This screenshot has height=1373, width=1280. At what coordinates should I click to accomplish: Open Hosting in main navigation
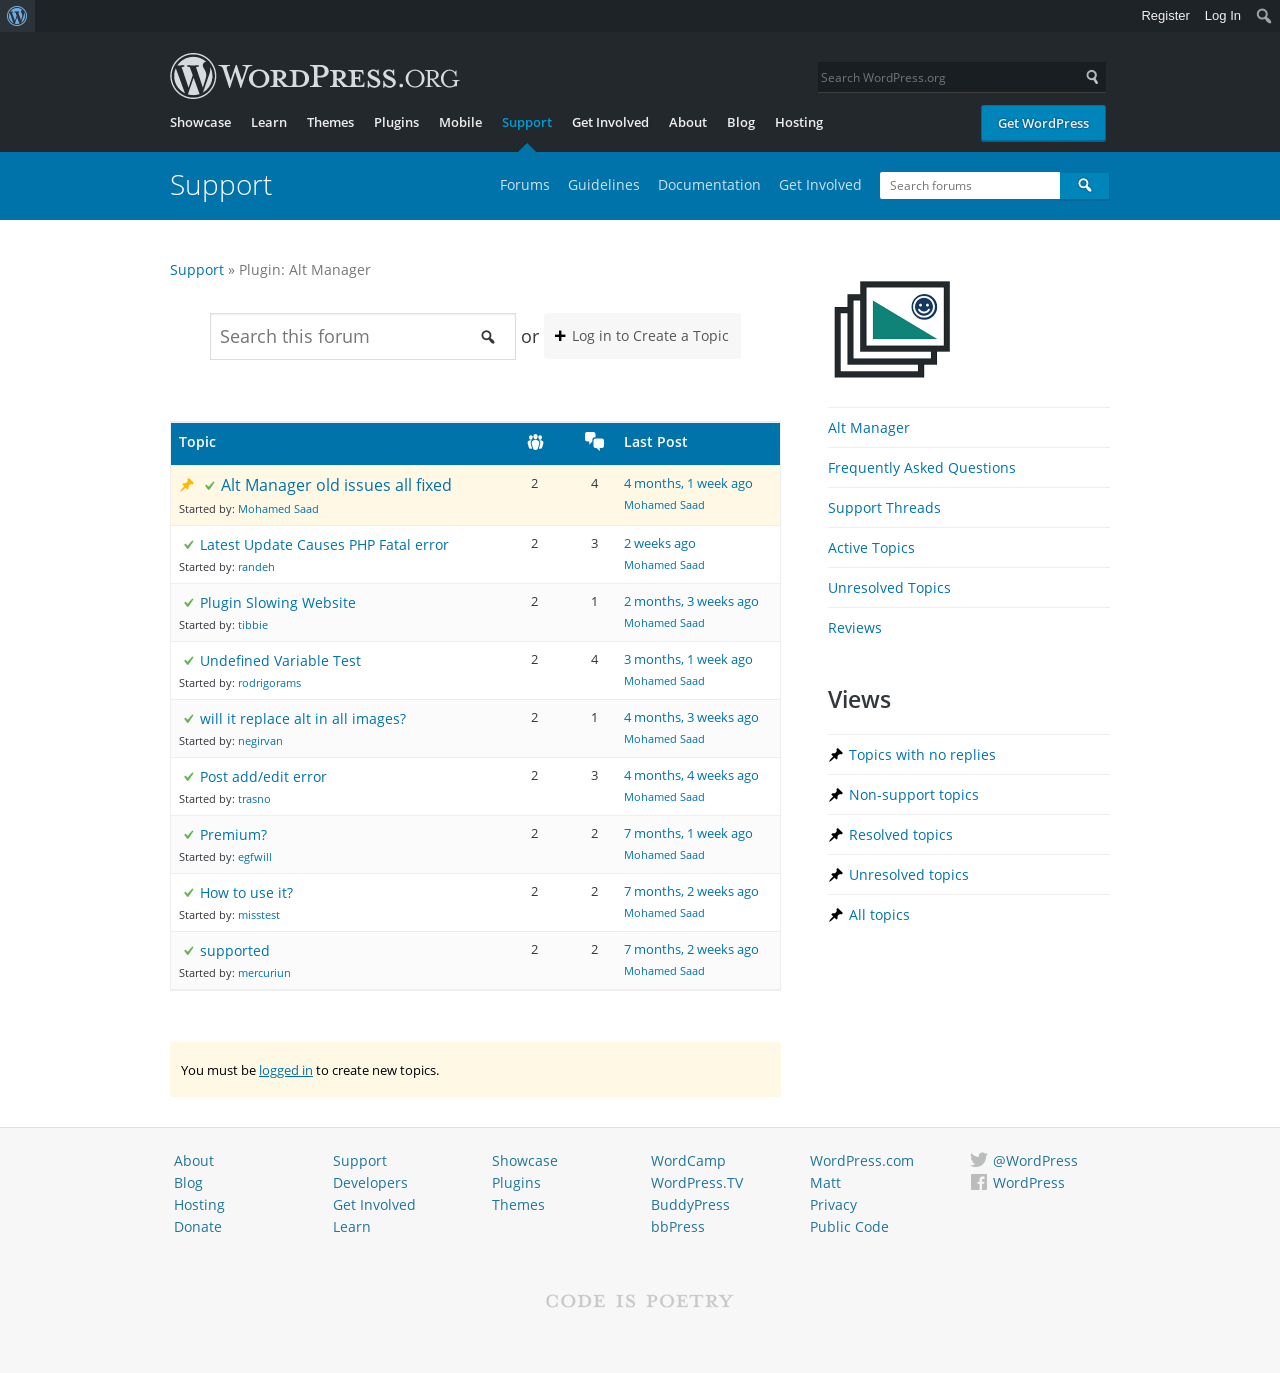coord(799,122)
